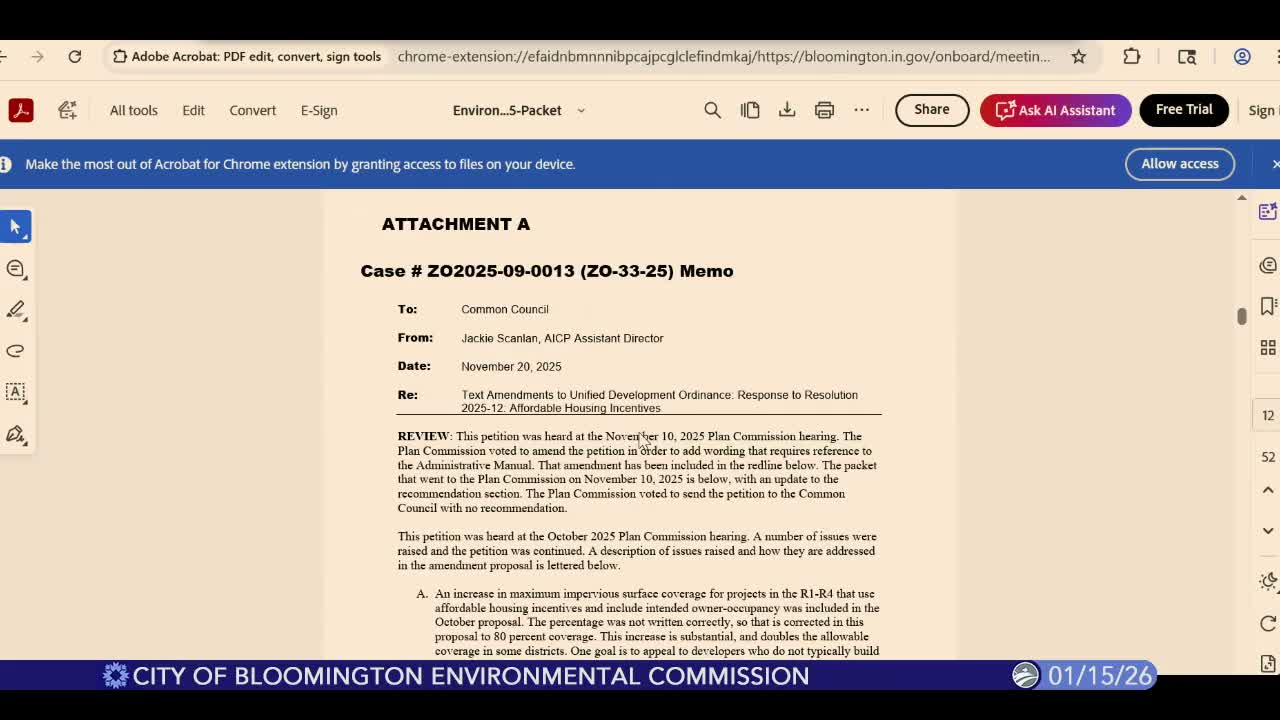Click the Allow access button
The image size is (1280, 720).
(1180, 163)
